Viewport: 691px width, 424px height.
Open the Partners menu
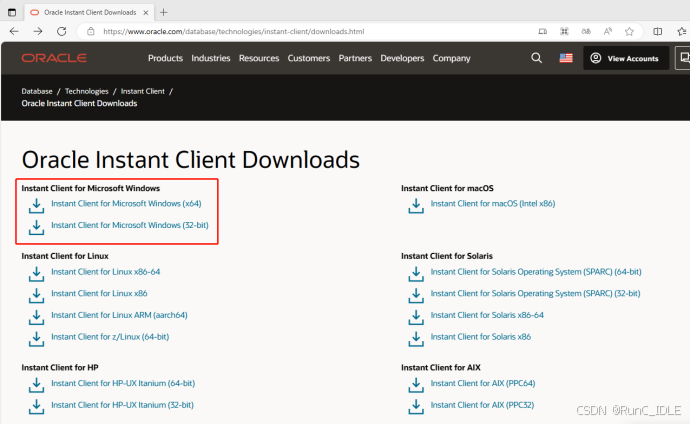click(355, 58)
